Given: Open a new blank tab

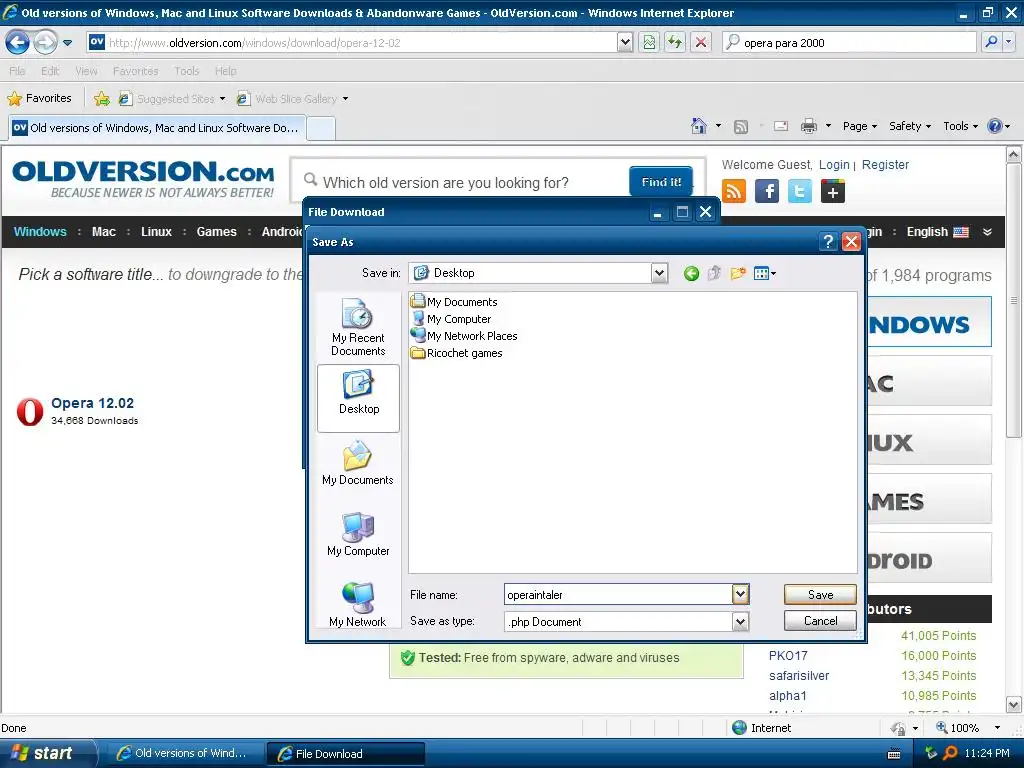Looking at the screenshot, I should tap(321, 129).
